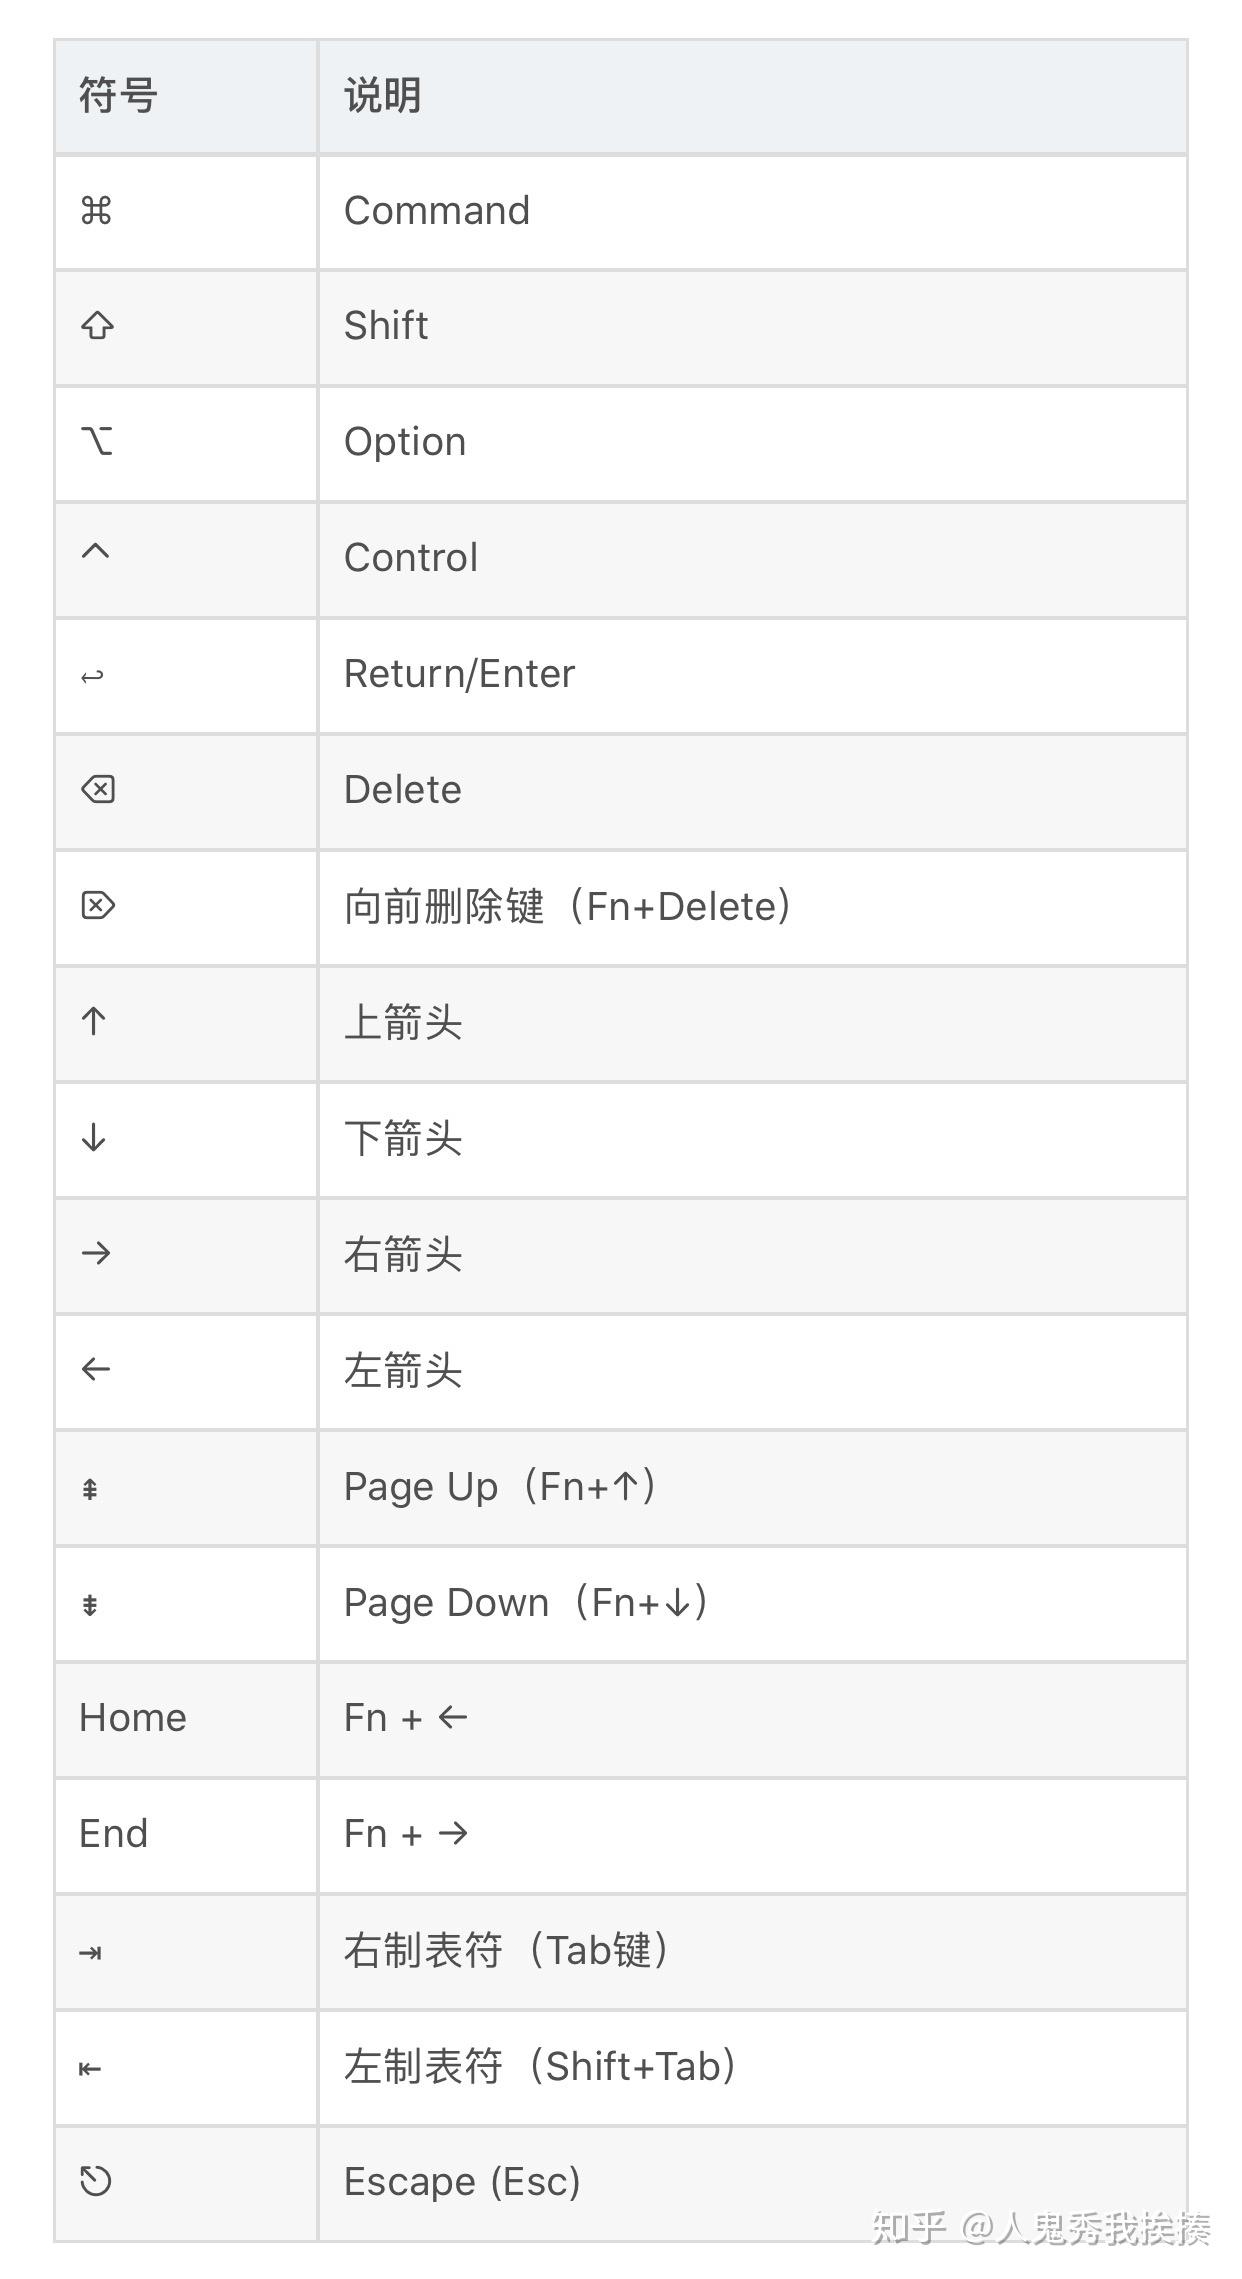Click the up arrow symbol cell
This screenshot has width=1242, height=2279.
point(94,1022)
